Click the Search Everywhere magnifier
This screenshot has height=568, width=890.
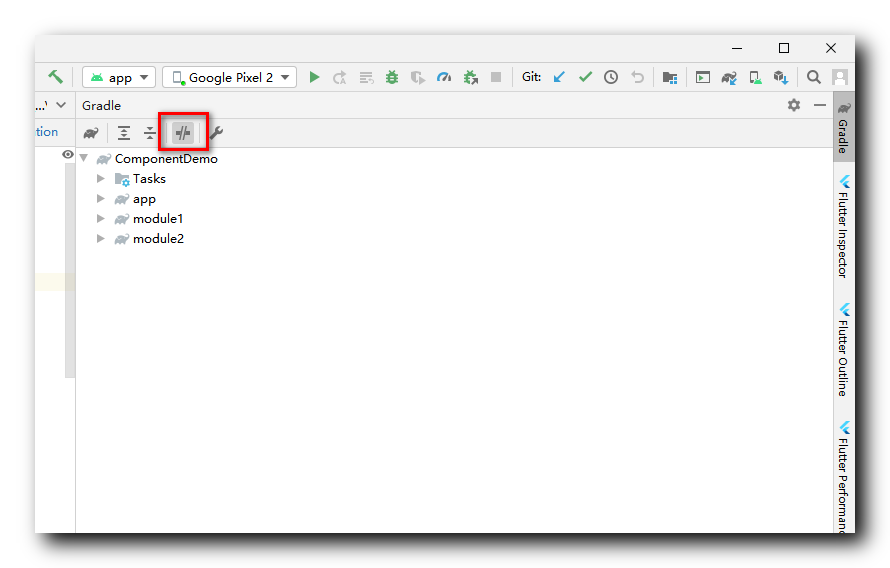tap(813, 77)
